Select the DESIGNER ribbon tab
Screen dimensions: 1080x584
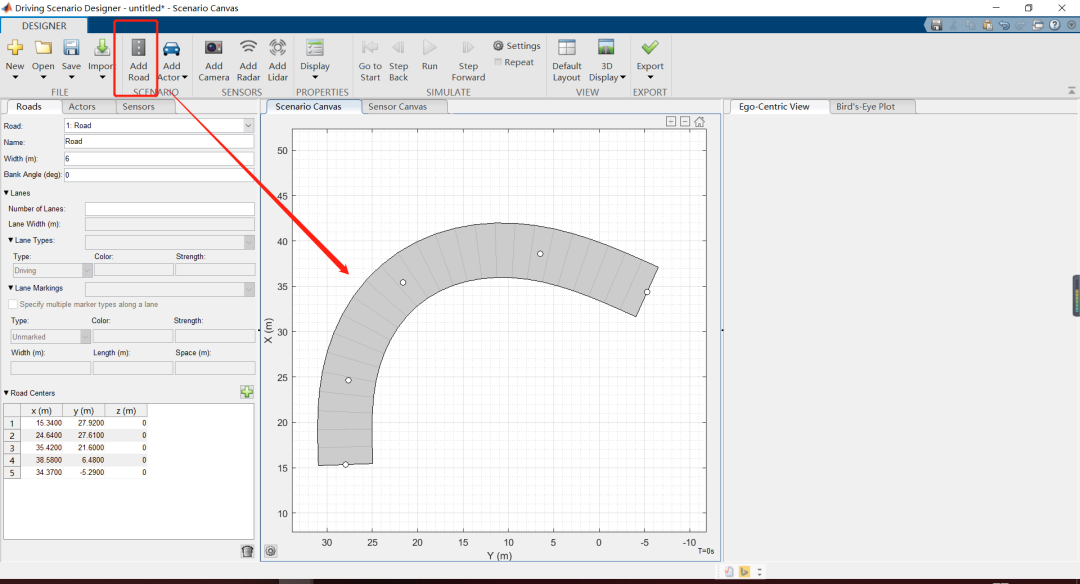(44, 25)
